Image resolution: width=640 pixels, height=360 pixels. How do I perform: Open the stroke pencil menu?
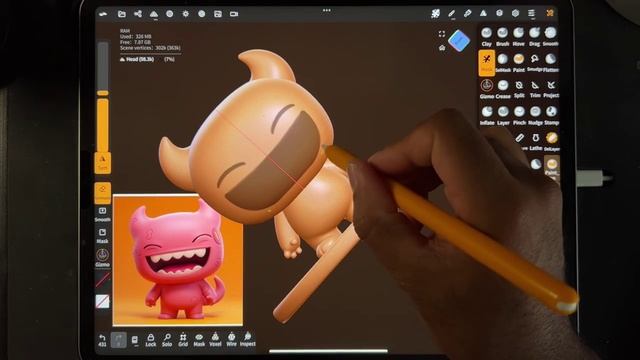[451, 13]
